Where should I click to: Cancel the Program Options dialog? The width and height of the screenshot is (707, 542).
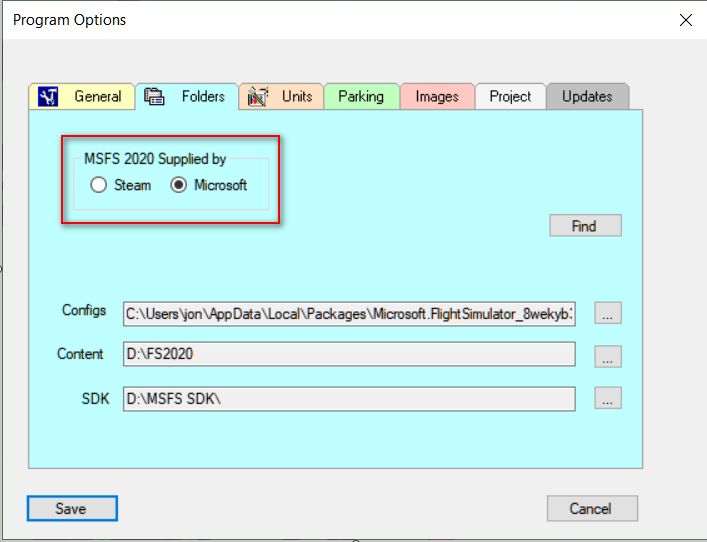click(592, 509)
